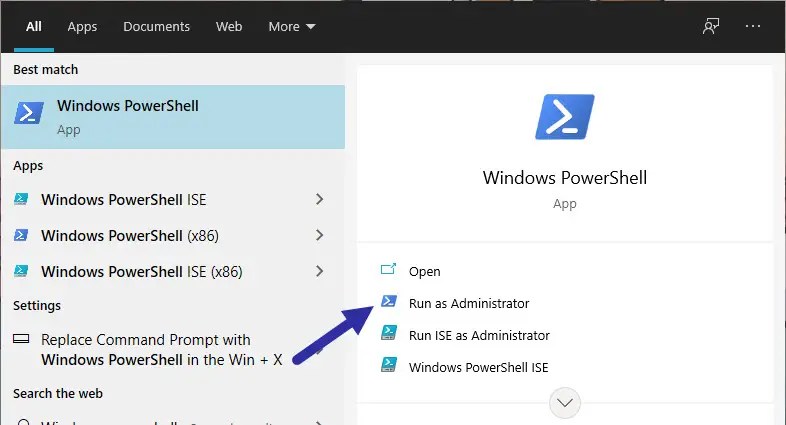Click the Run ISE as Administrator icon
Image resolution: width=786 pixels, height=425 pixels.
388,333
